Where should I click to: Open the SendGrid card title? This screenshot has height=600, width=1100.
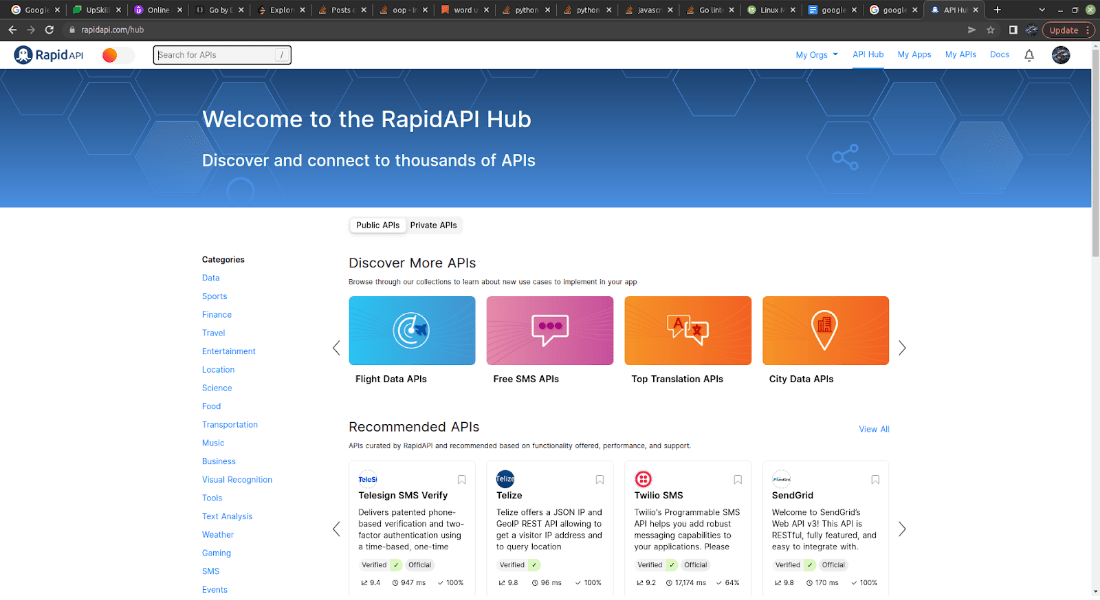tap(793, 495)
